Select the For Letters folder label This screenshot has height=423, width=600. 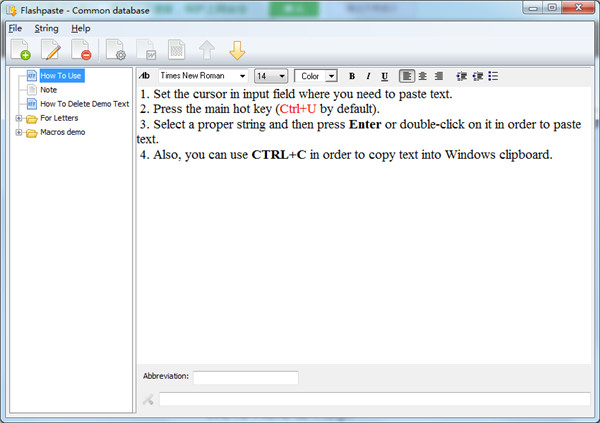coord(59,118)
